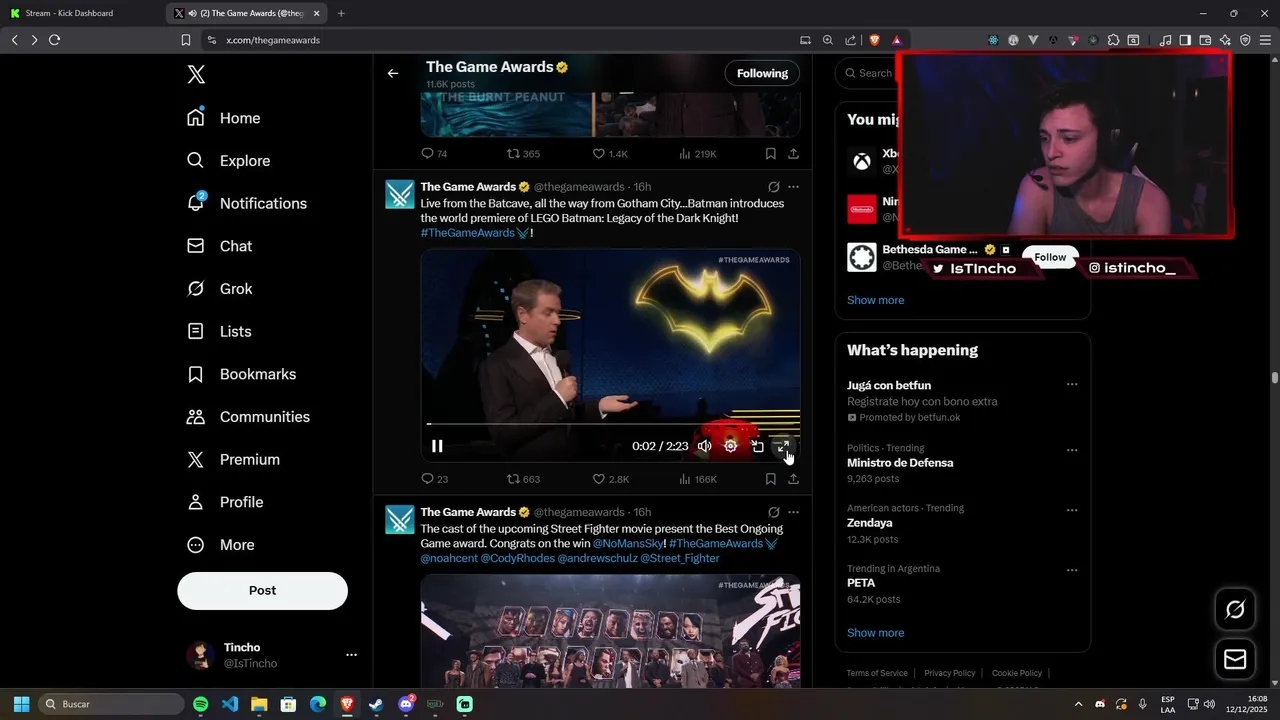Viewport: 1280px width, 720px height.
Task: Pause the LEGO Batman video
Action: [437, 446]
